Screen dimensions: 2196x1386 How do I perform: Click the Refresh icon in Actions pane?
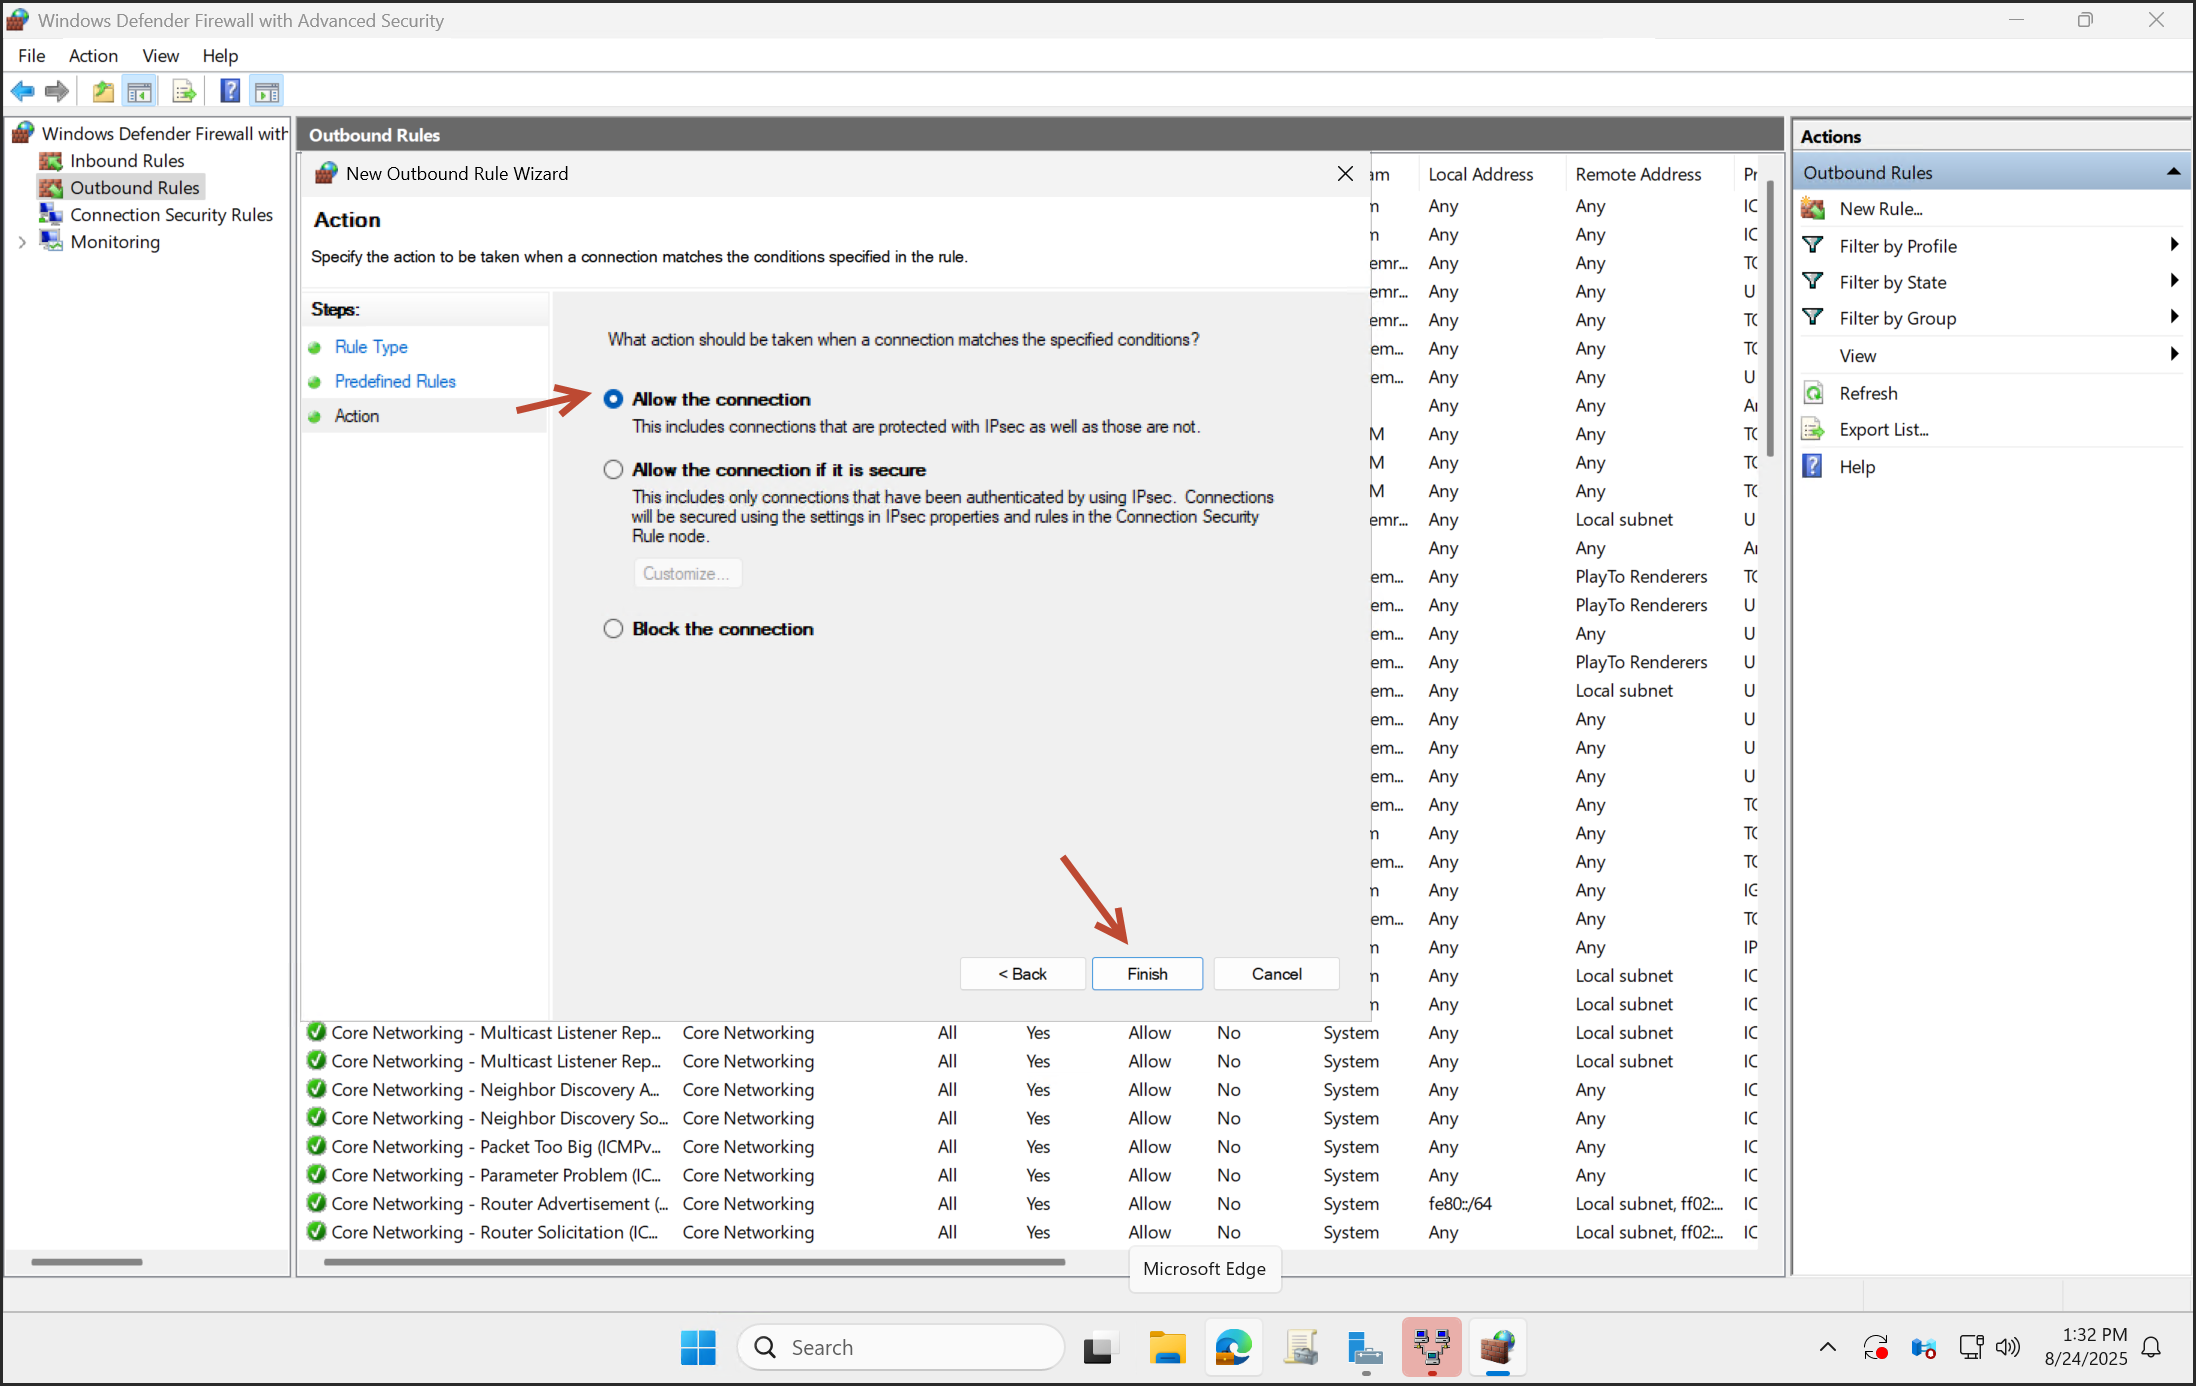point(1813,393)
